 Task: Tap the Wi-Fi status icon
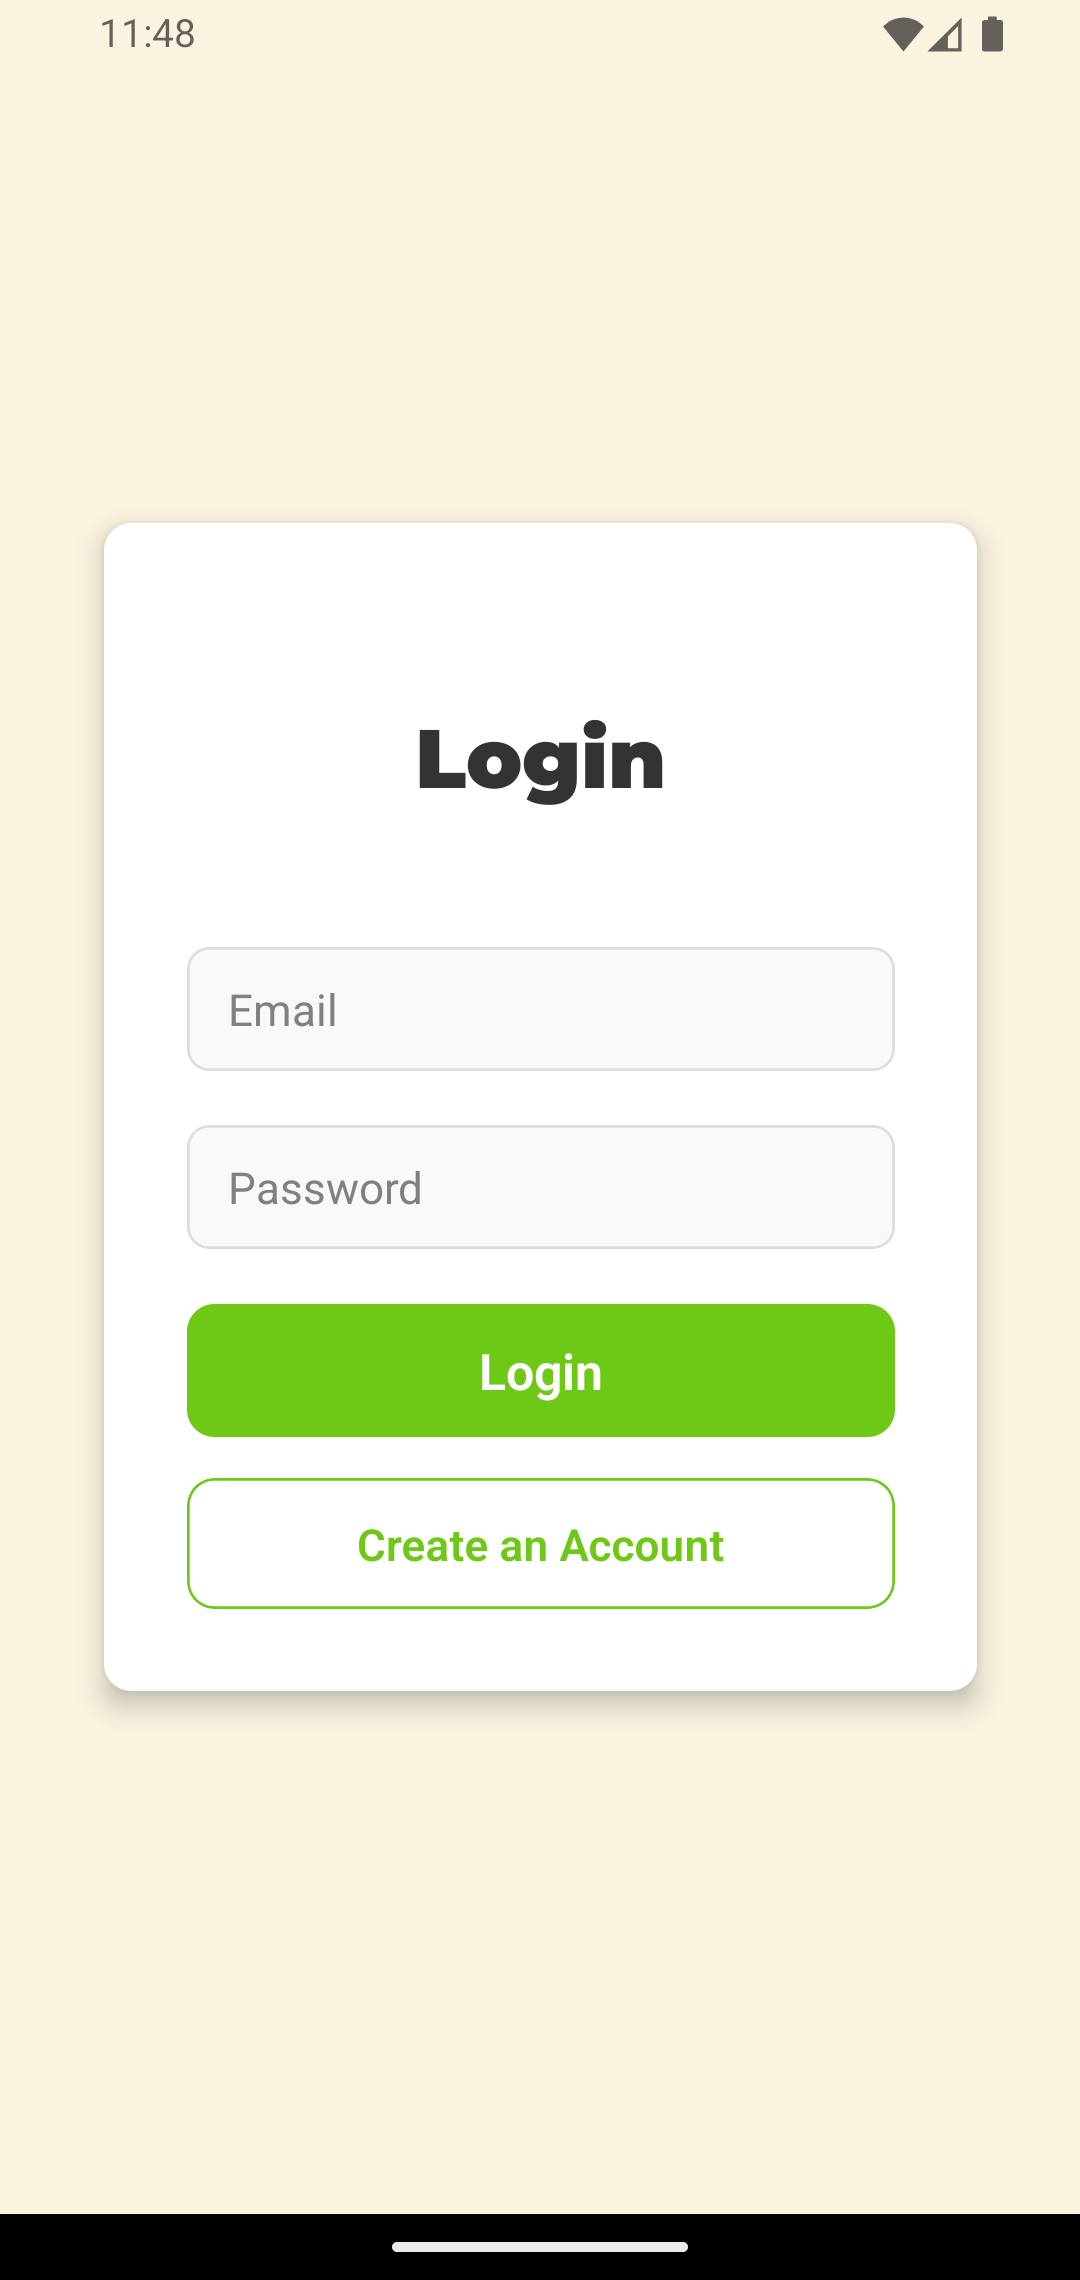tap(902, 34)
